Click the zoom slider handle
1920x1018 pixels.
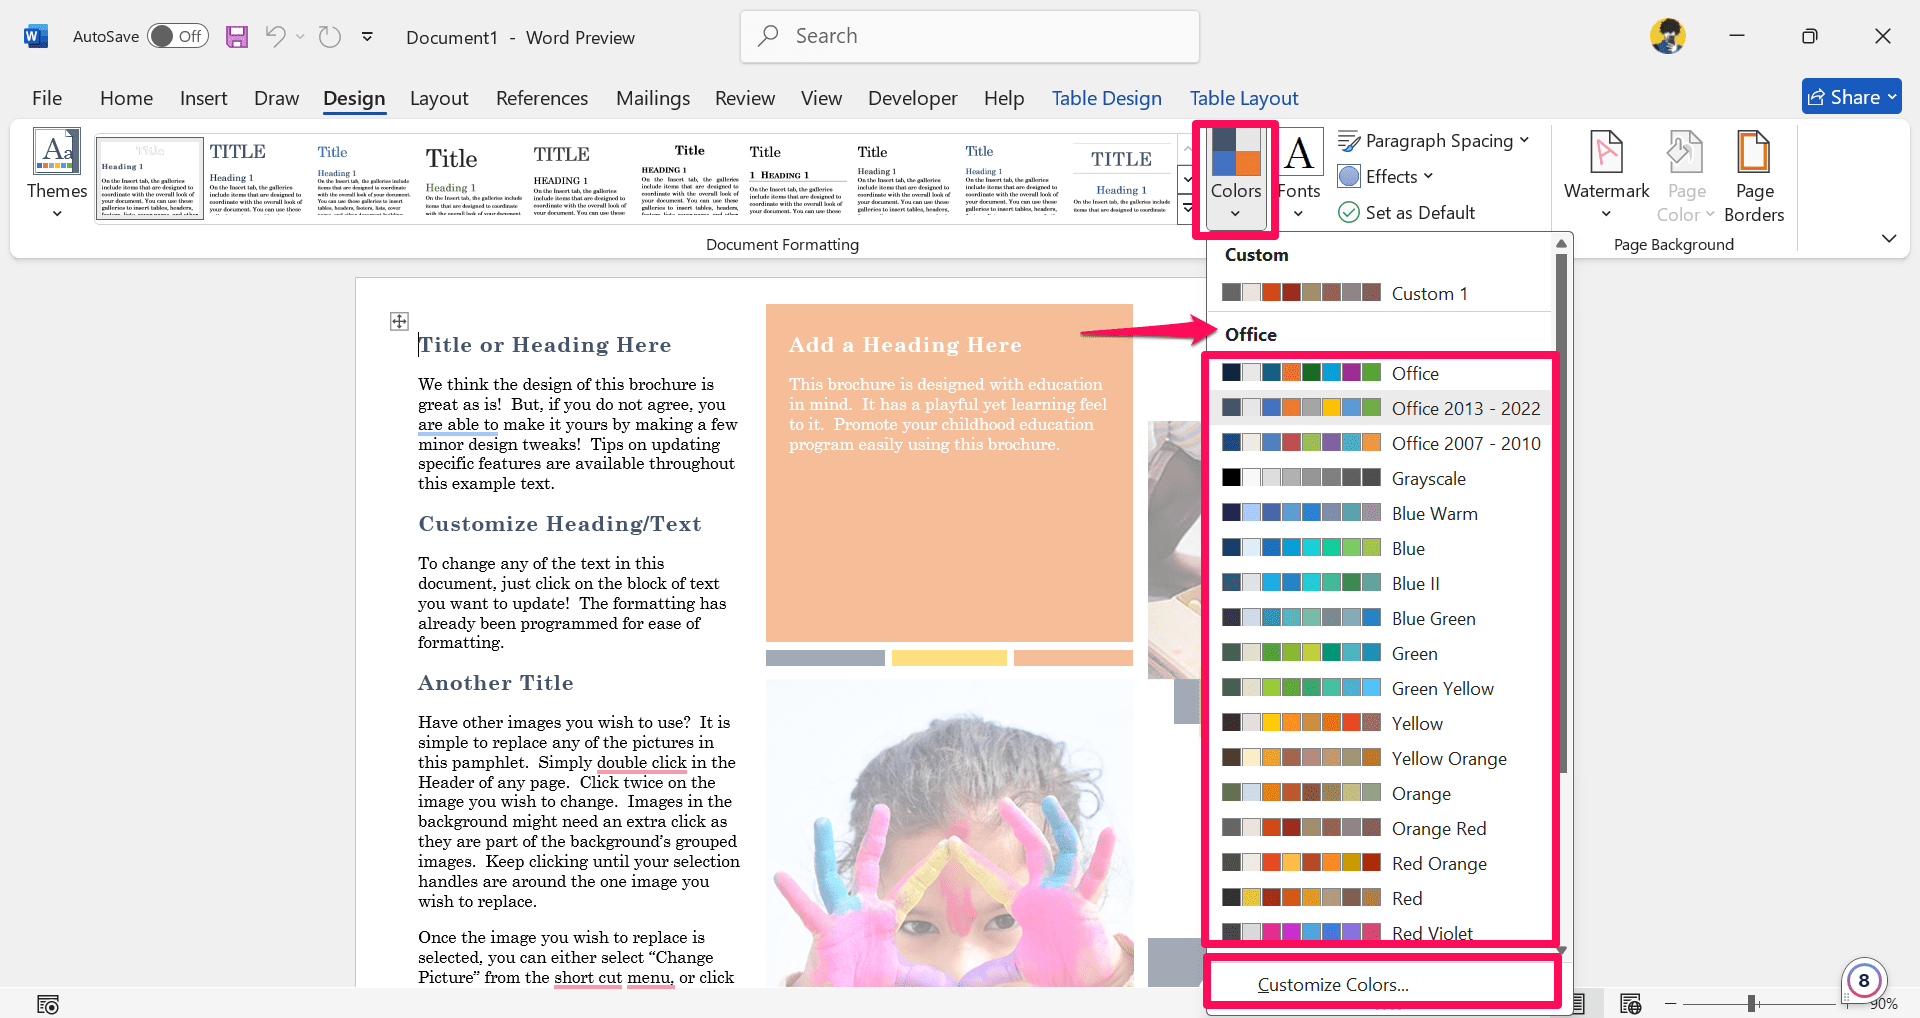pyautogui.click(x=1752, y=1003)
